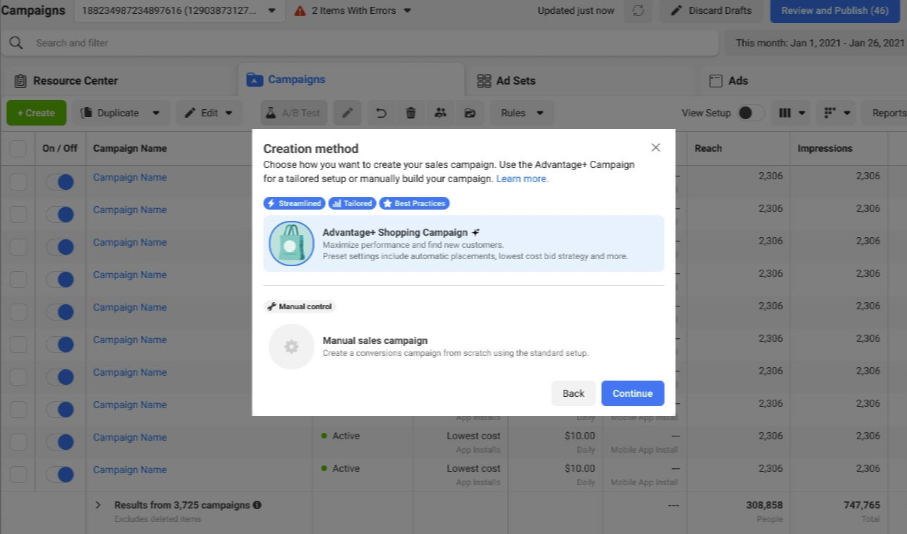This screenshot has height=534, width=907.
Task: Close the Creation method dialog
Action: [655, 148]
